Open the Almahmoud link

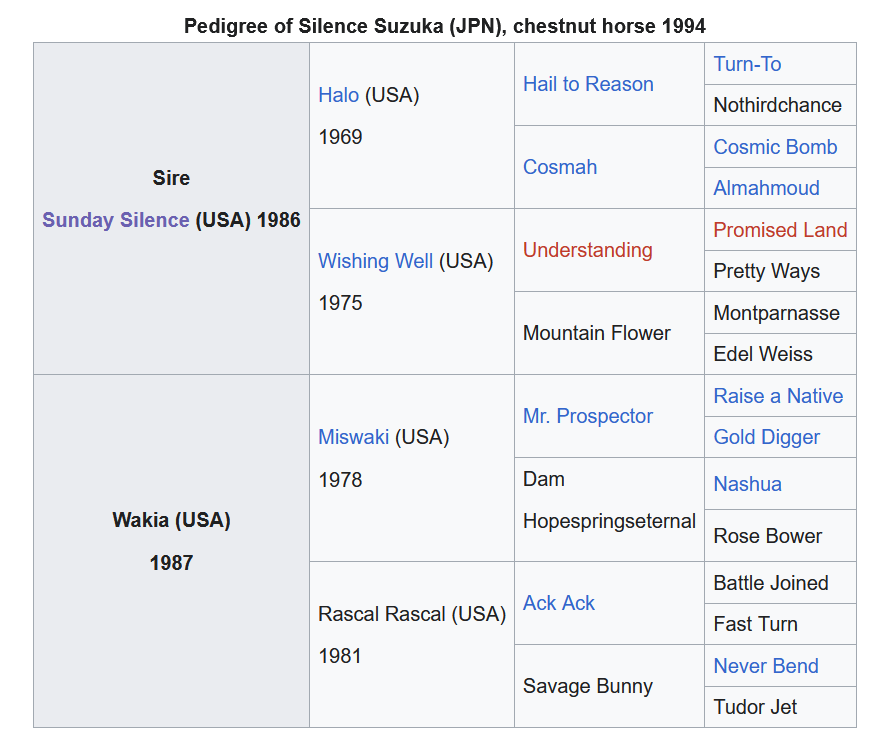[x=766, y=188]
